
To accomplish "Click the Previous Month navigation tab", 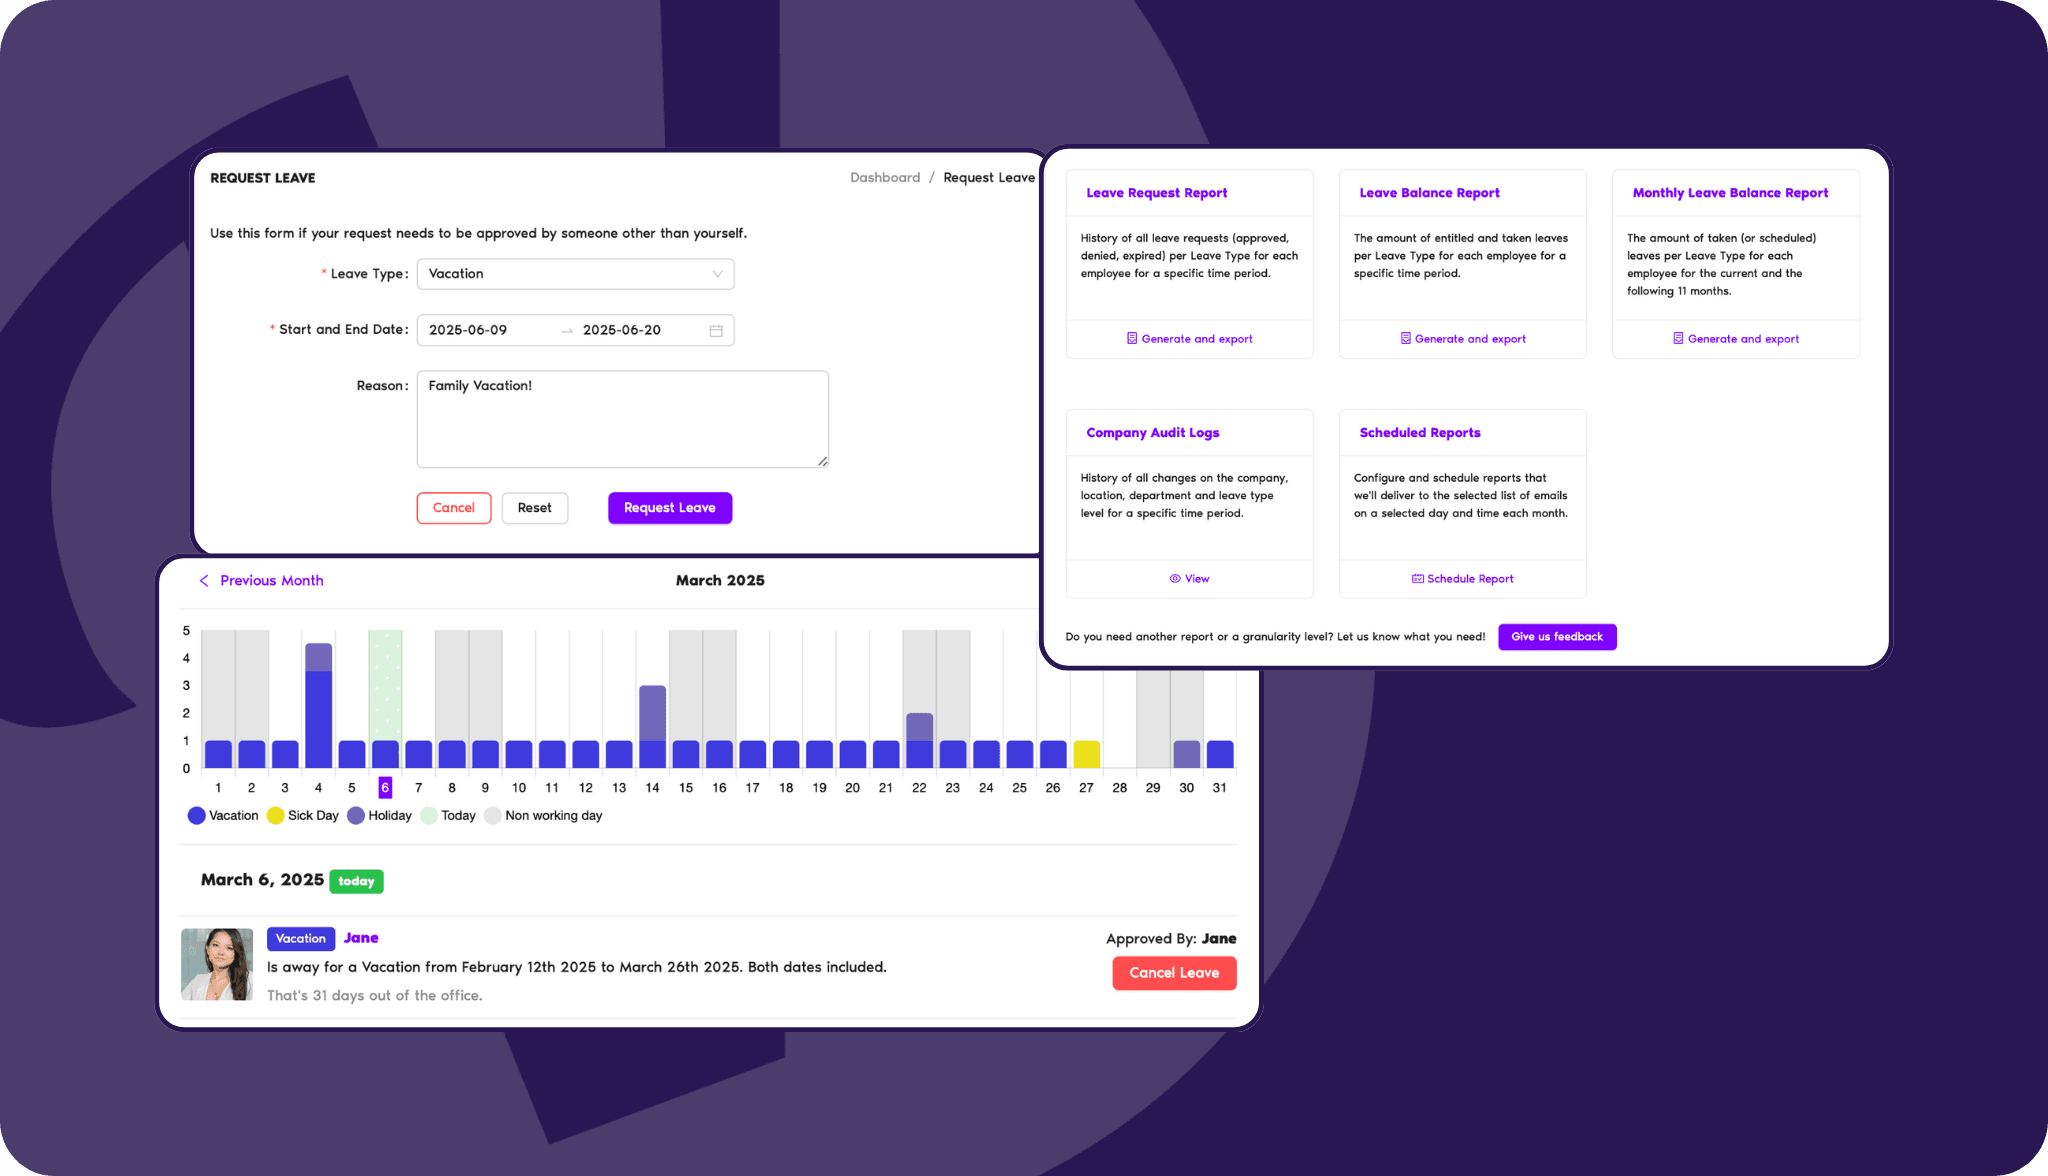I will click(x=262, y=578).
